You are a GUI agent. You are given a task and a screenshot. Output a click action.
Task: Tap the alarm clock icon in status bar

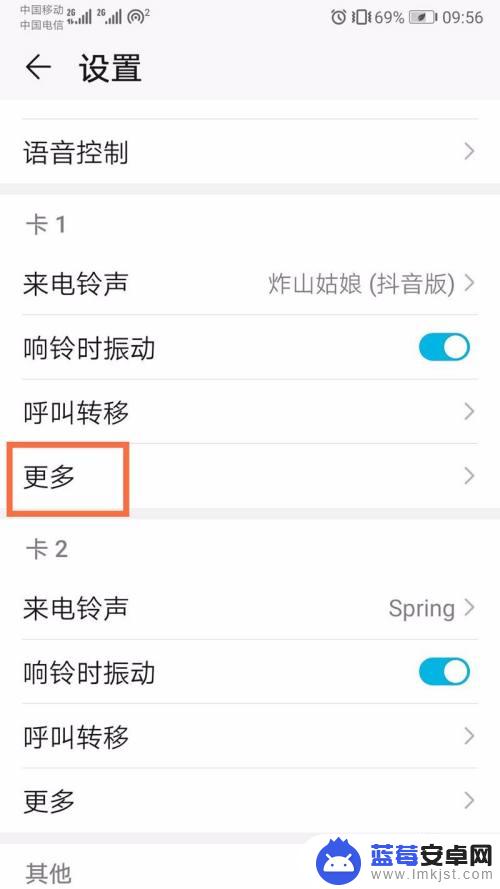338,18
